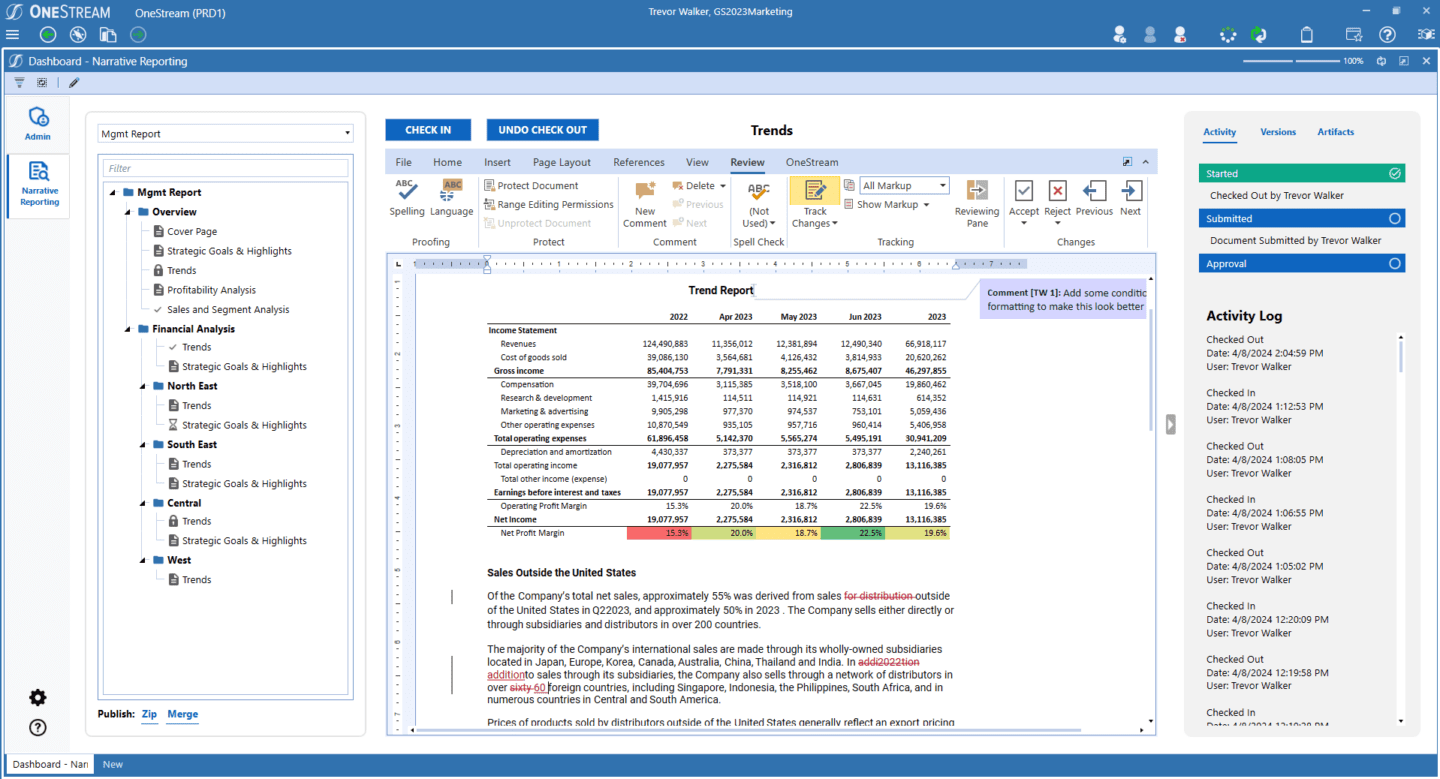The width and height of the screenshot is (1440, 779).
Task: Go to Previous change in Changes group
Action: coord(1094,198)
